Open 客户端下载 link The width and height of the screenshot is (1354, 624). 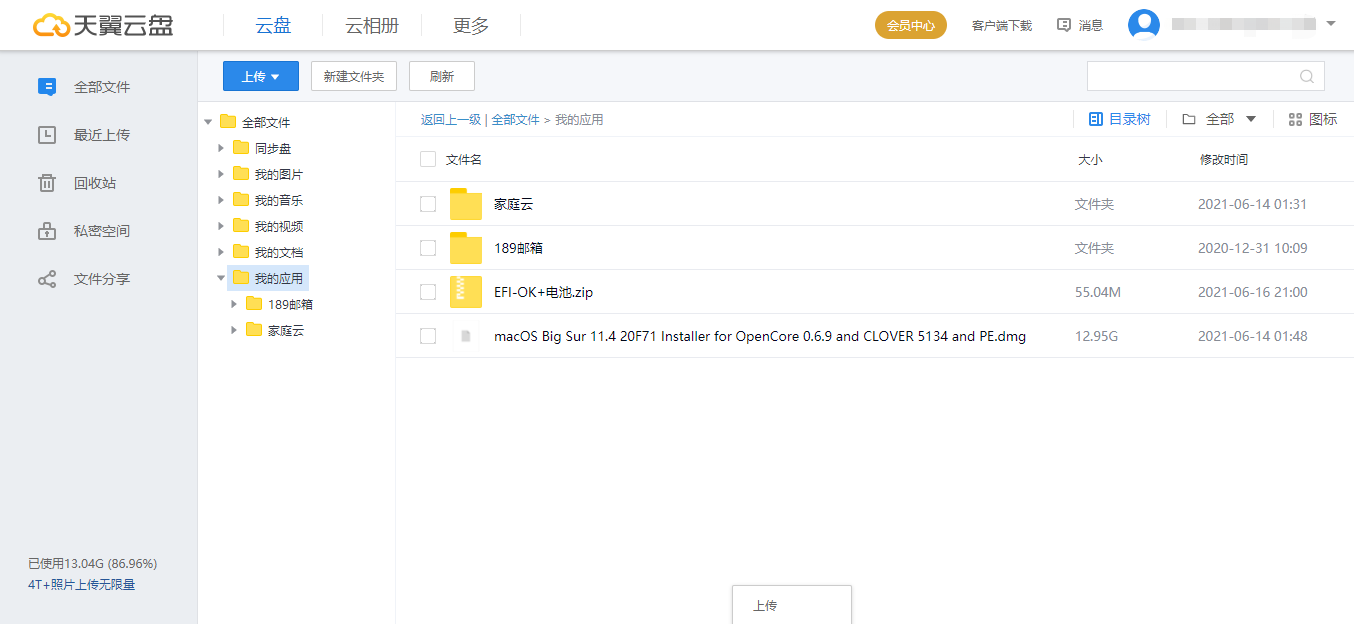(1002, 25)
